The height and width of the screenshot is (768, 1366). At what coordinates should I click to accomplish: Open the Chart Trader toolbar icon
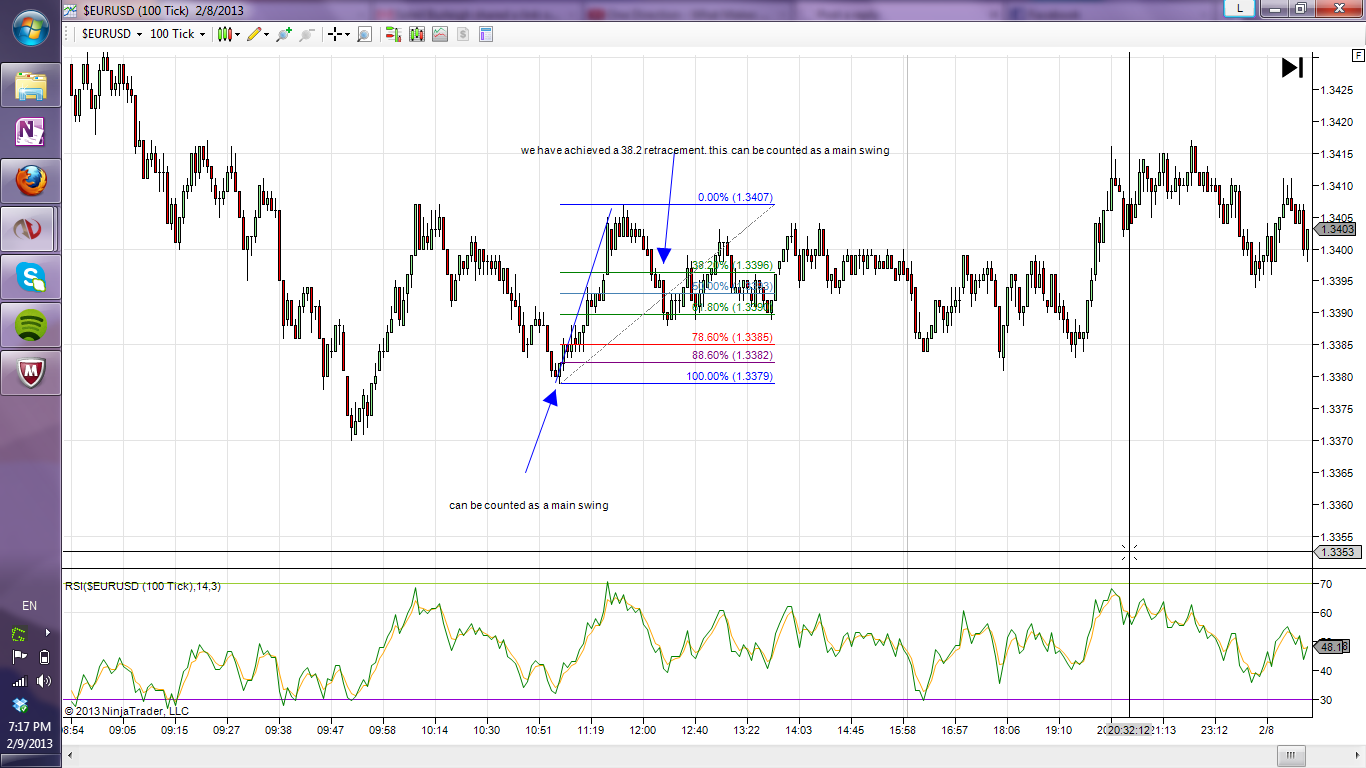(x=390, y=34)
